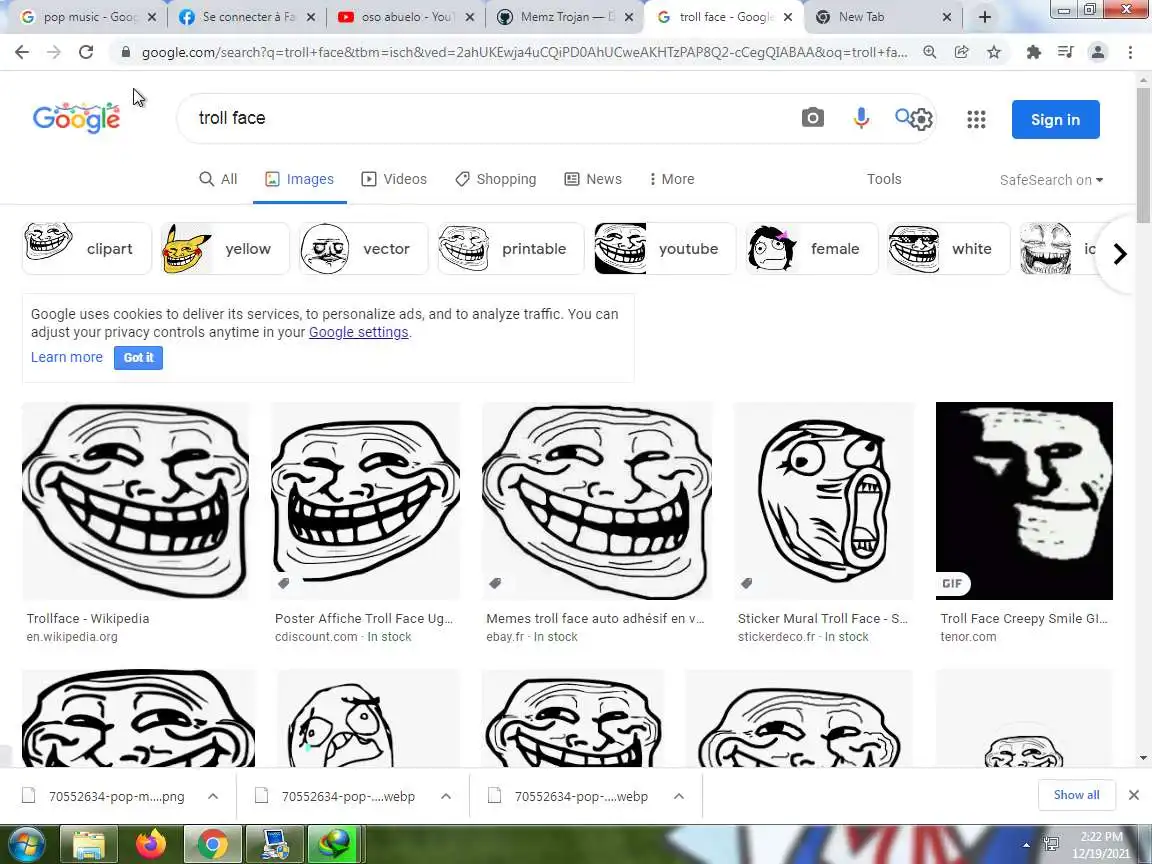Screen dimensions: 1152x864
Task: Open the Sticker Mural Troll Face thumbnail
Action: pyautogui.click(x=824, y=501)
